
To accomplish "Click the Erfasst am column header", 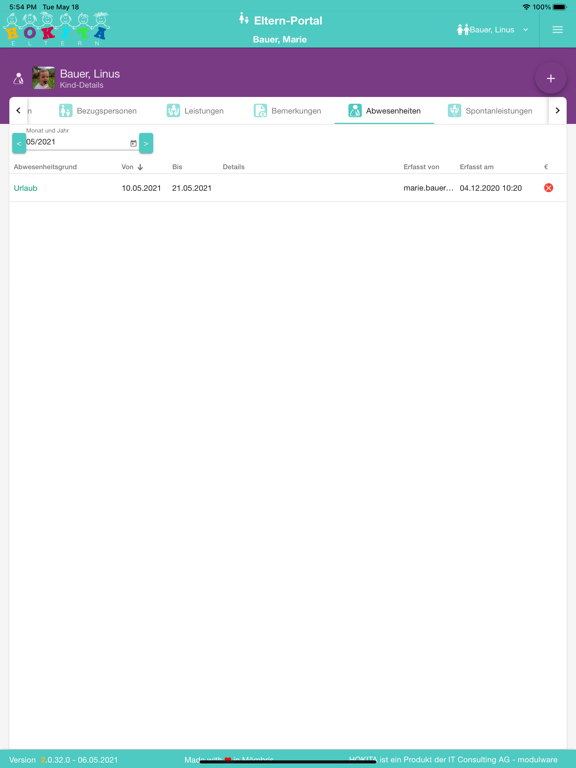I will tap(477, 167).
